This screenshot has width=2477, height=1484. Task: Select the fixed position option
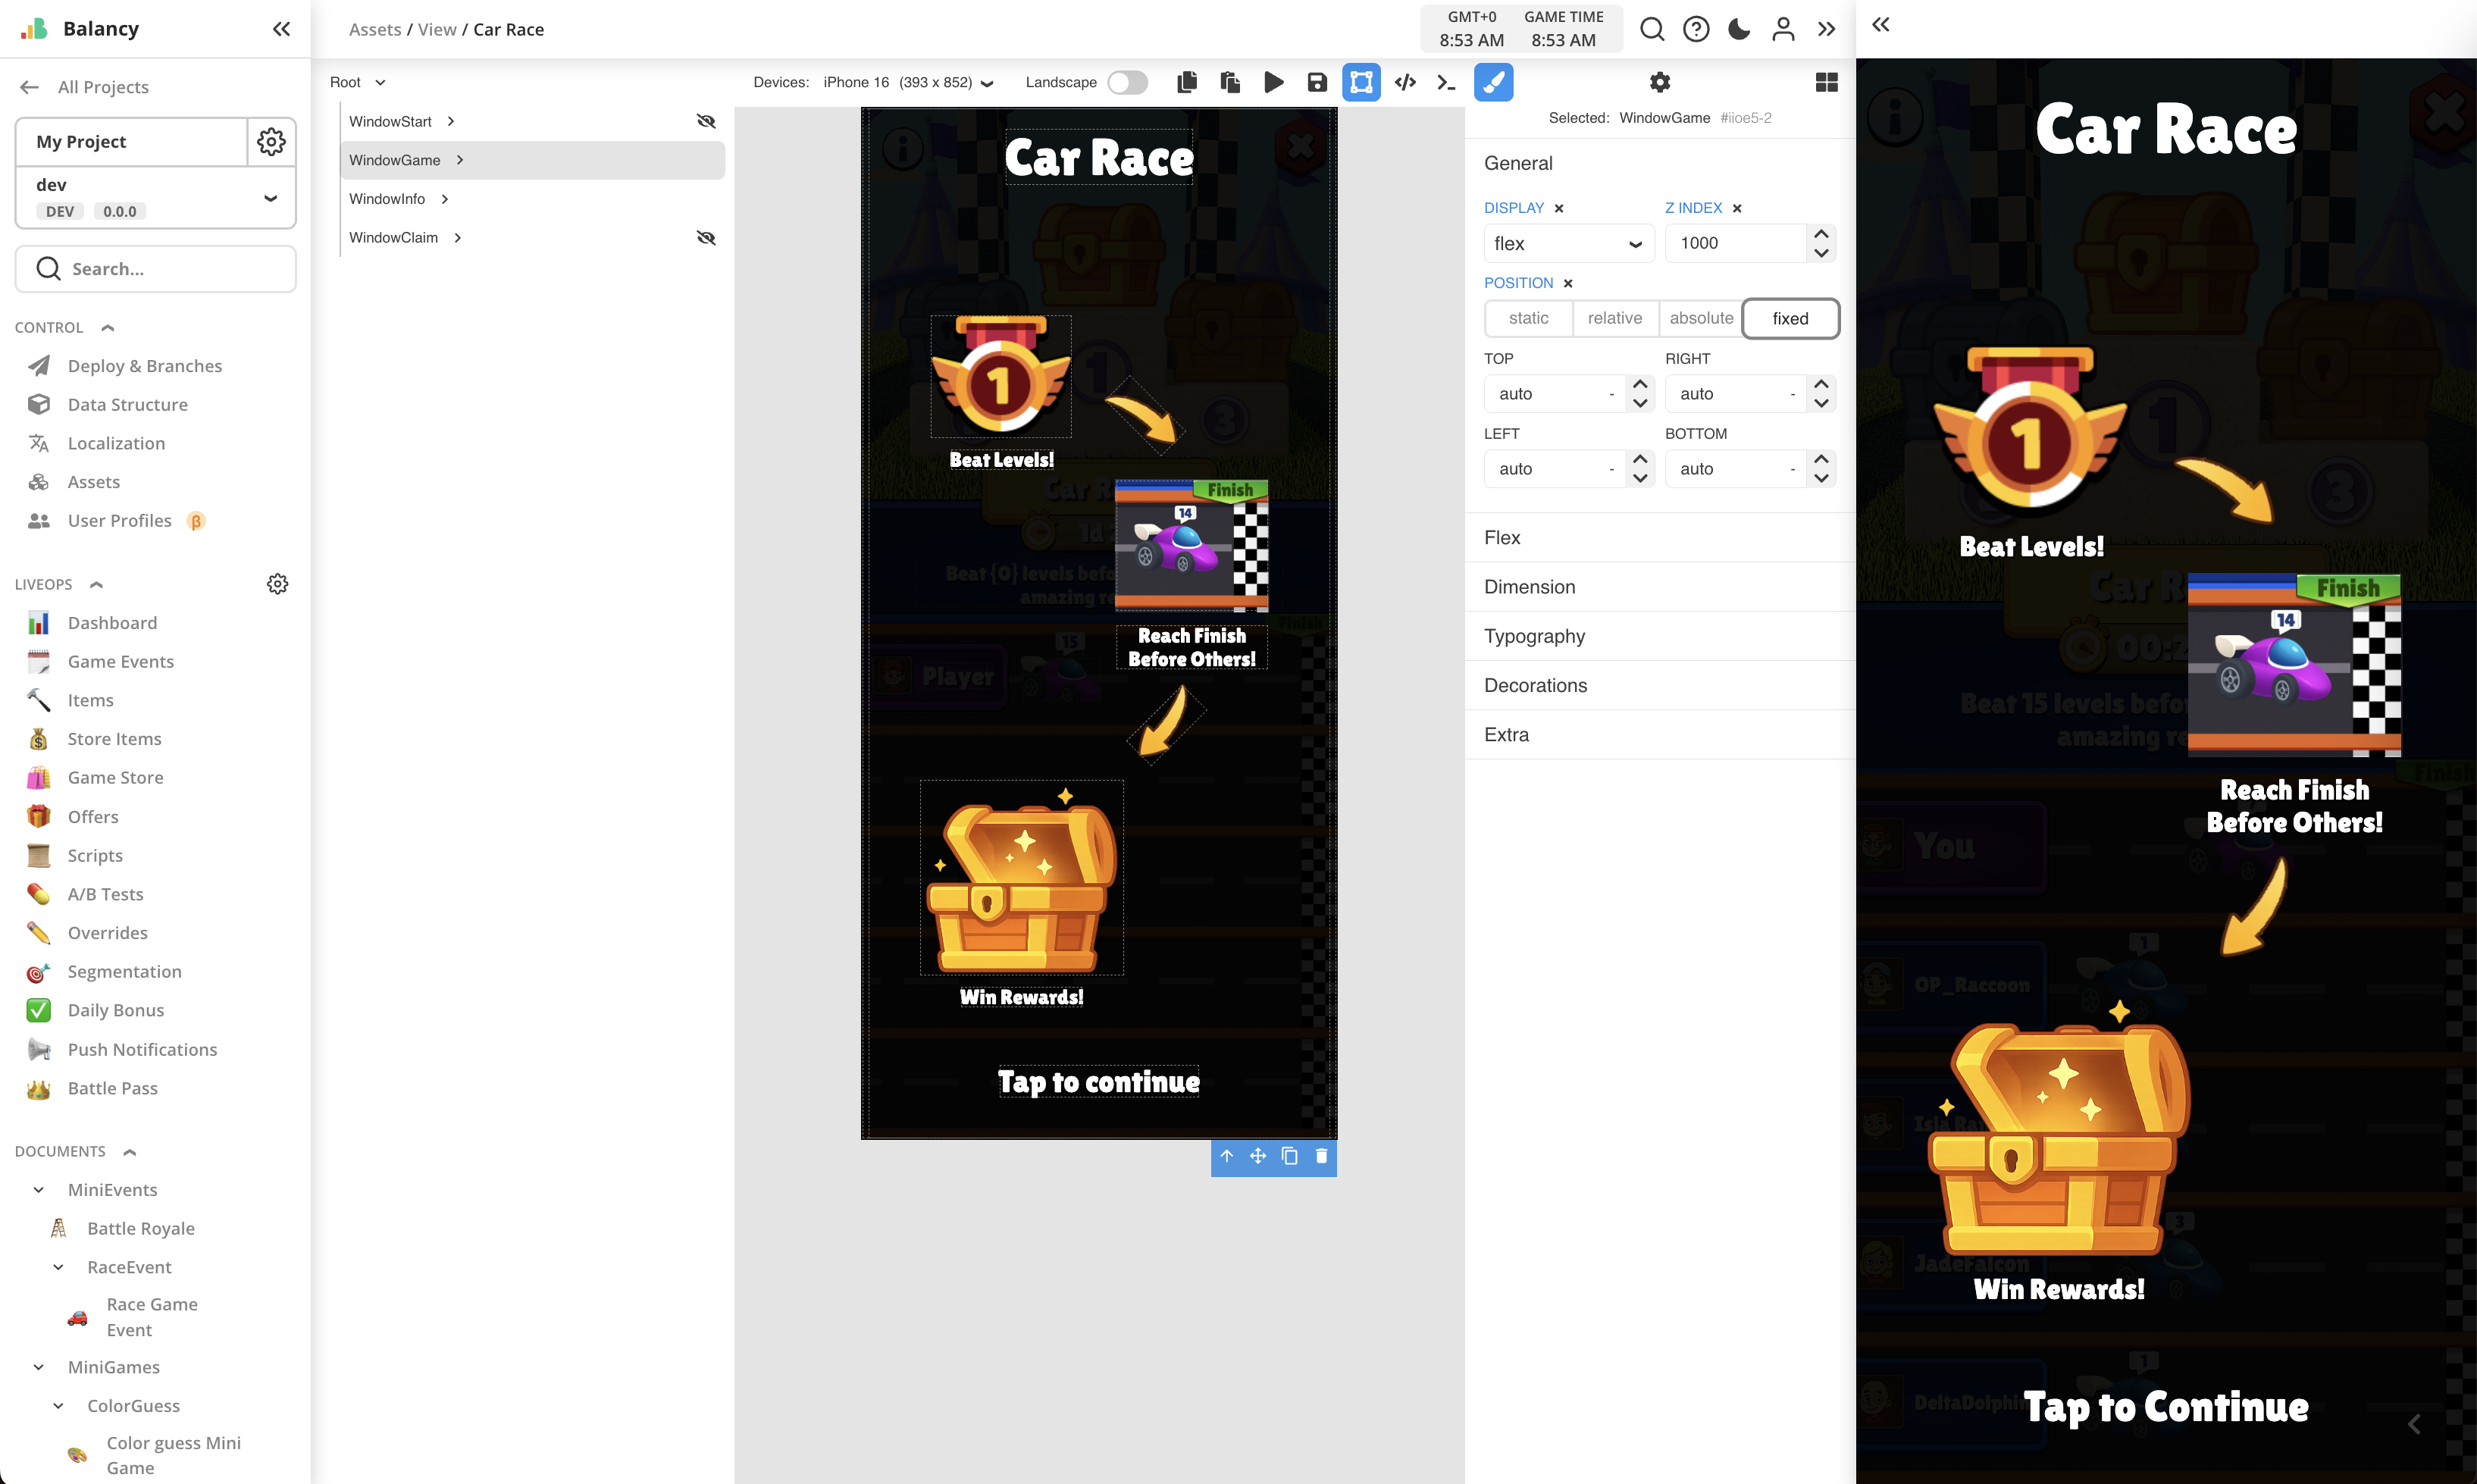pyautogui.click(x=1790, y=318)
